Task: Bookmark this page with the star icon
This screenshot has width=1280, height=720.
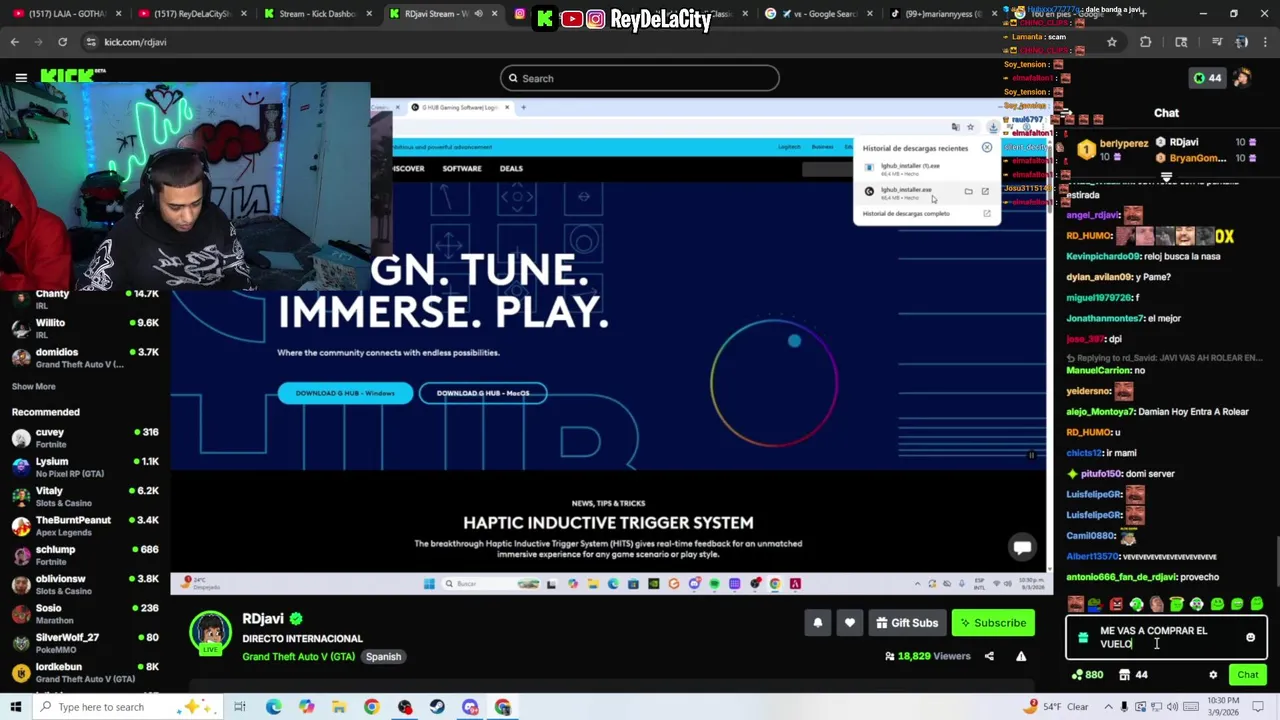Action: click(1111, 42)
